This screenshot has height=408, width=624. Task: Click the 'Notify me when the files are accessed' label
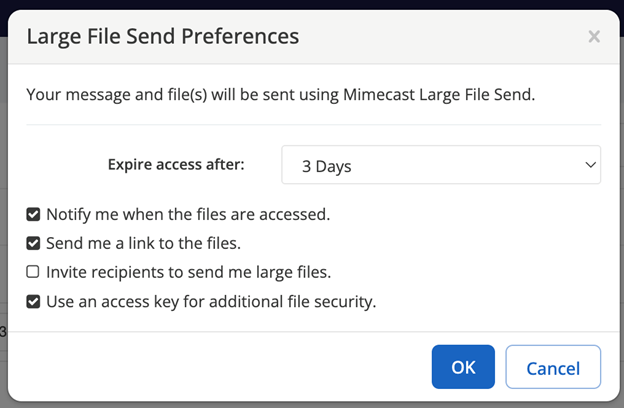[188, 214]
